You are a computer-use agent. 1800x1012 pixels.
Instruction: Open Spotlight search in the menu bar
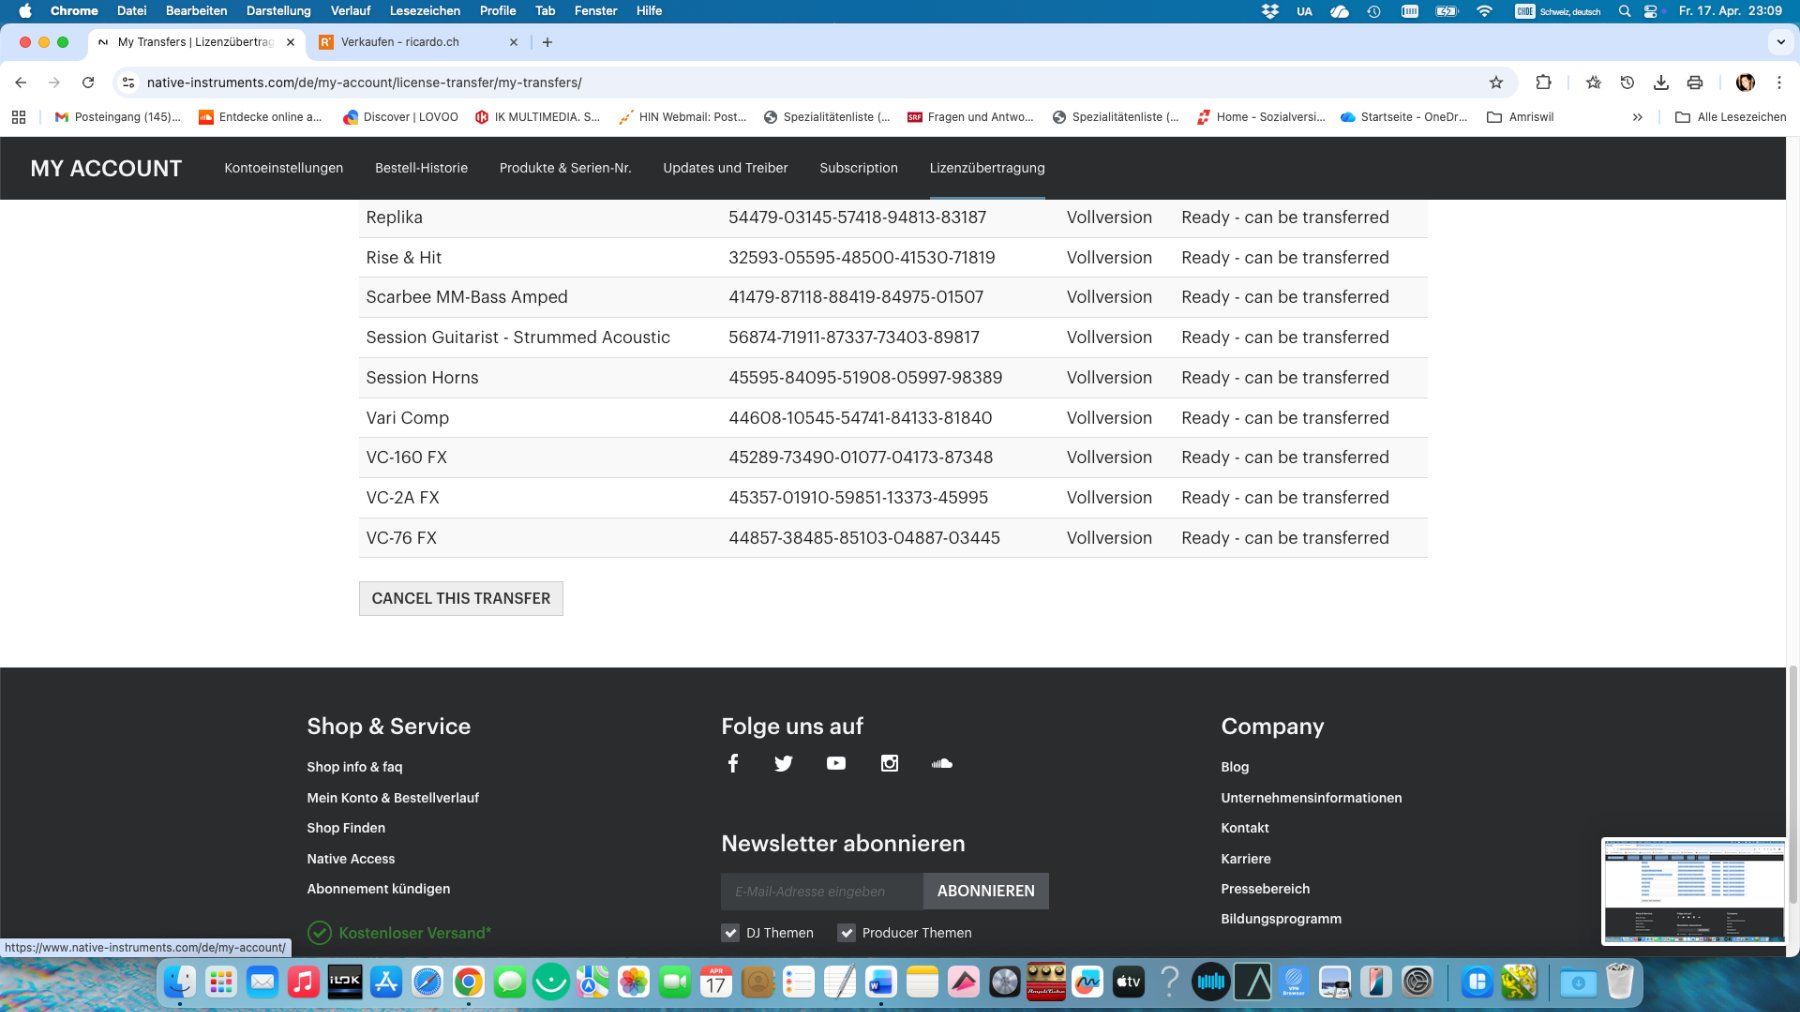pyautogui.click(x=1624, y=11)
